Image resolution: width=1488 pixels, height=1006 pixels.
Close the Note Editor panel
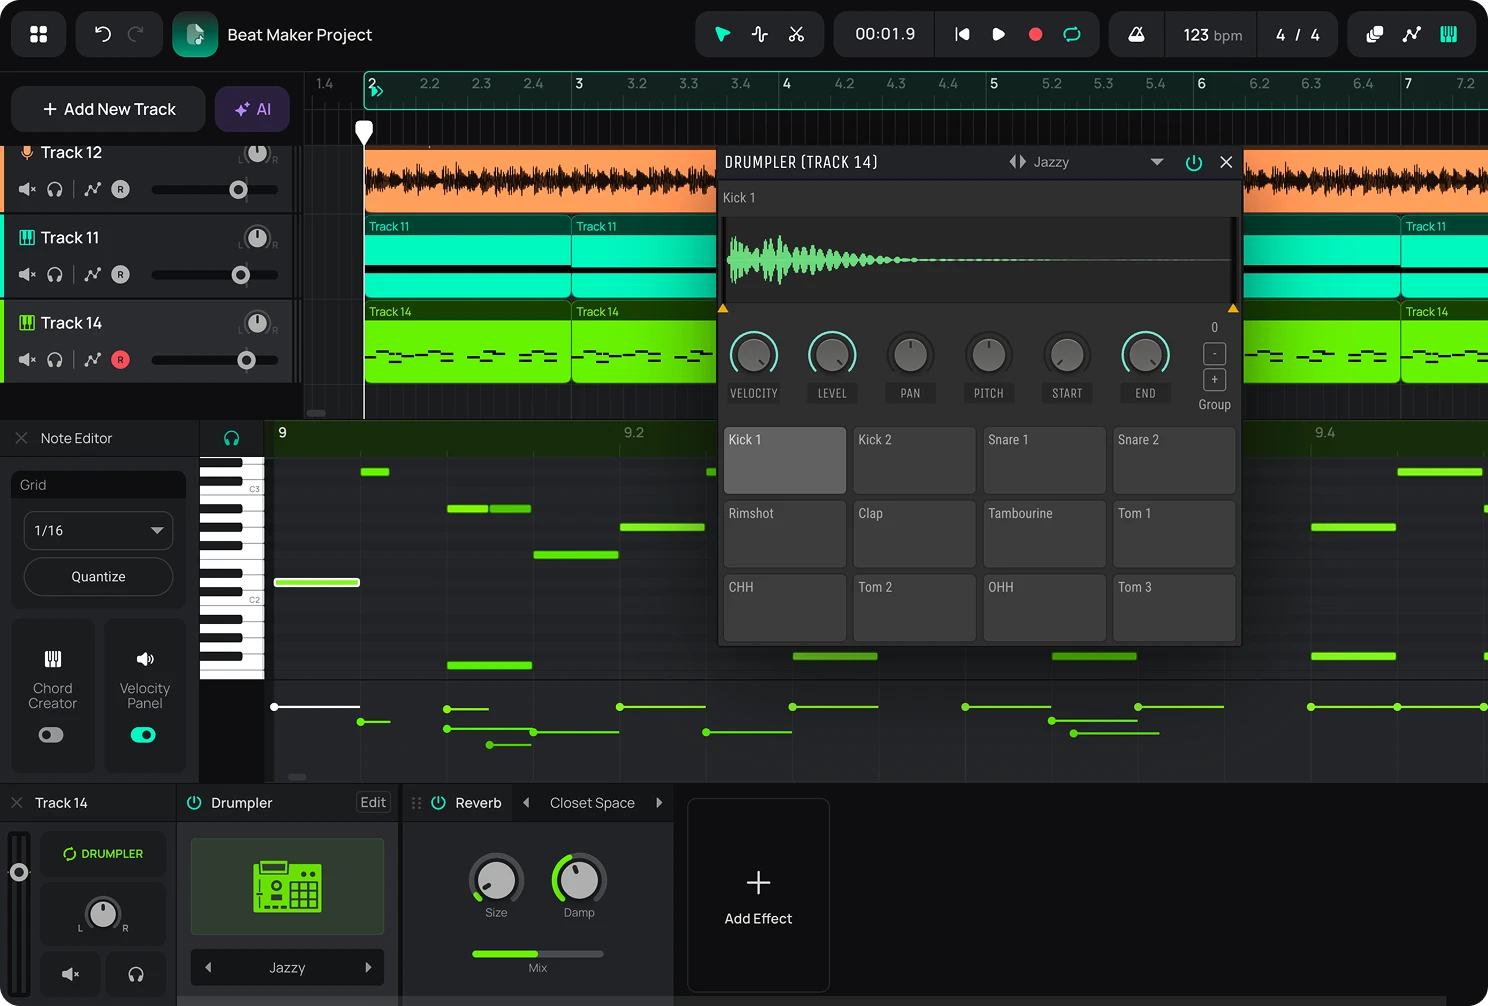(x=21, y=438)
